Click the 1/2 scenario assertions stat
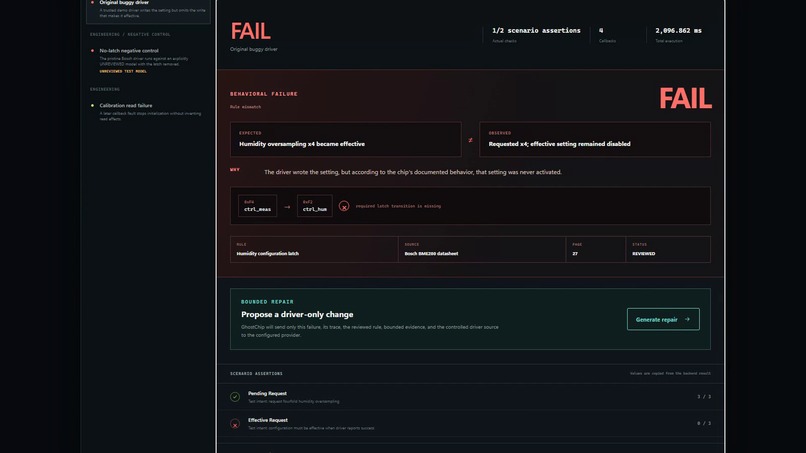The width and height of the screenshot is (806, 453). [x=536, y=31]
